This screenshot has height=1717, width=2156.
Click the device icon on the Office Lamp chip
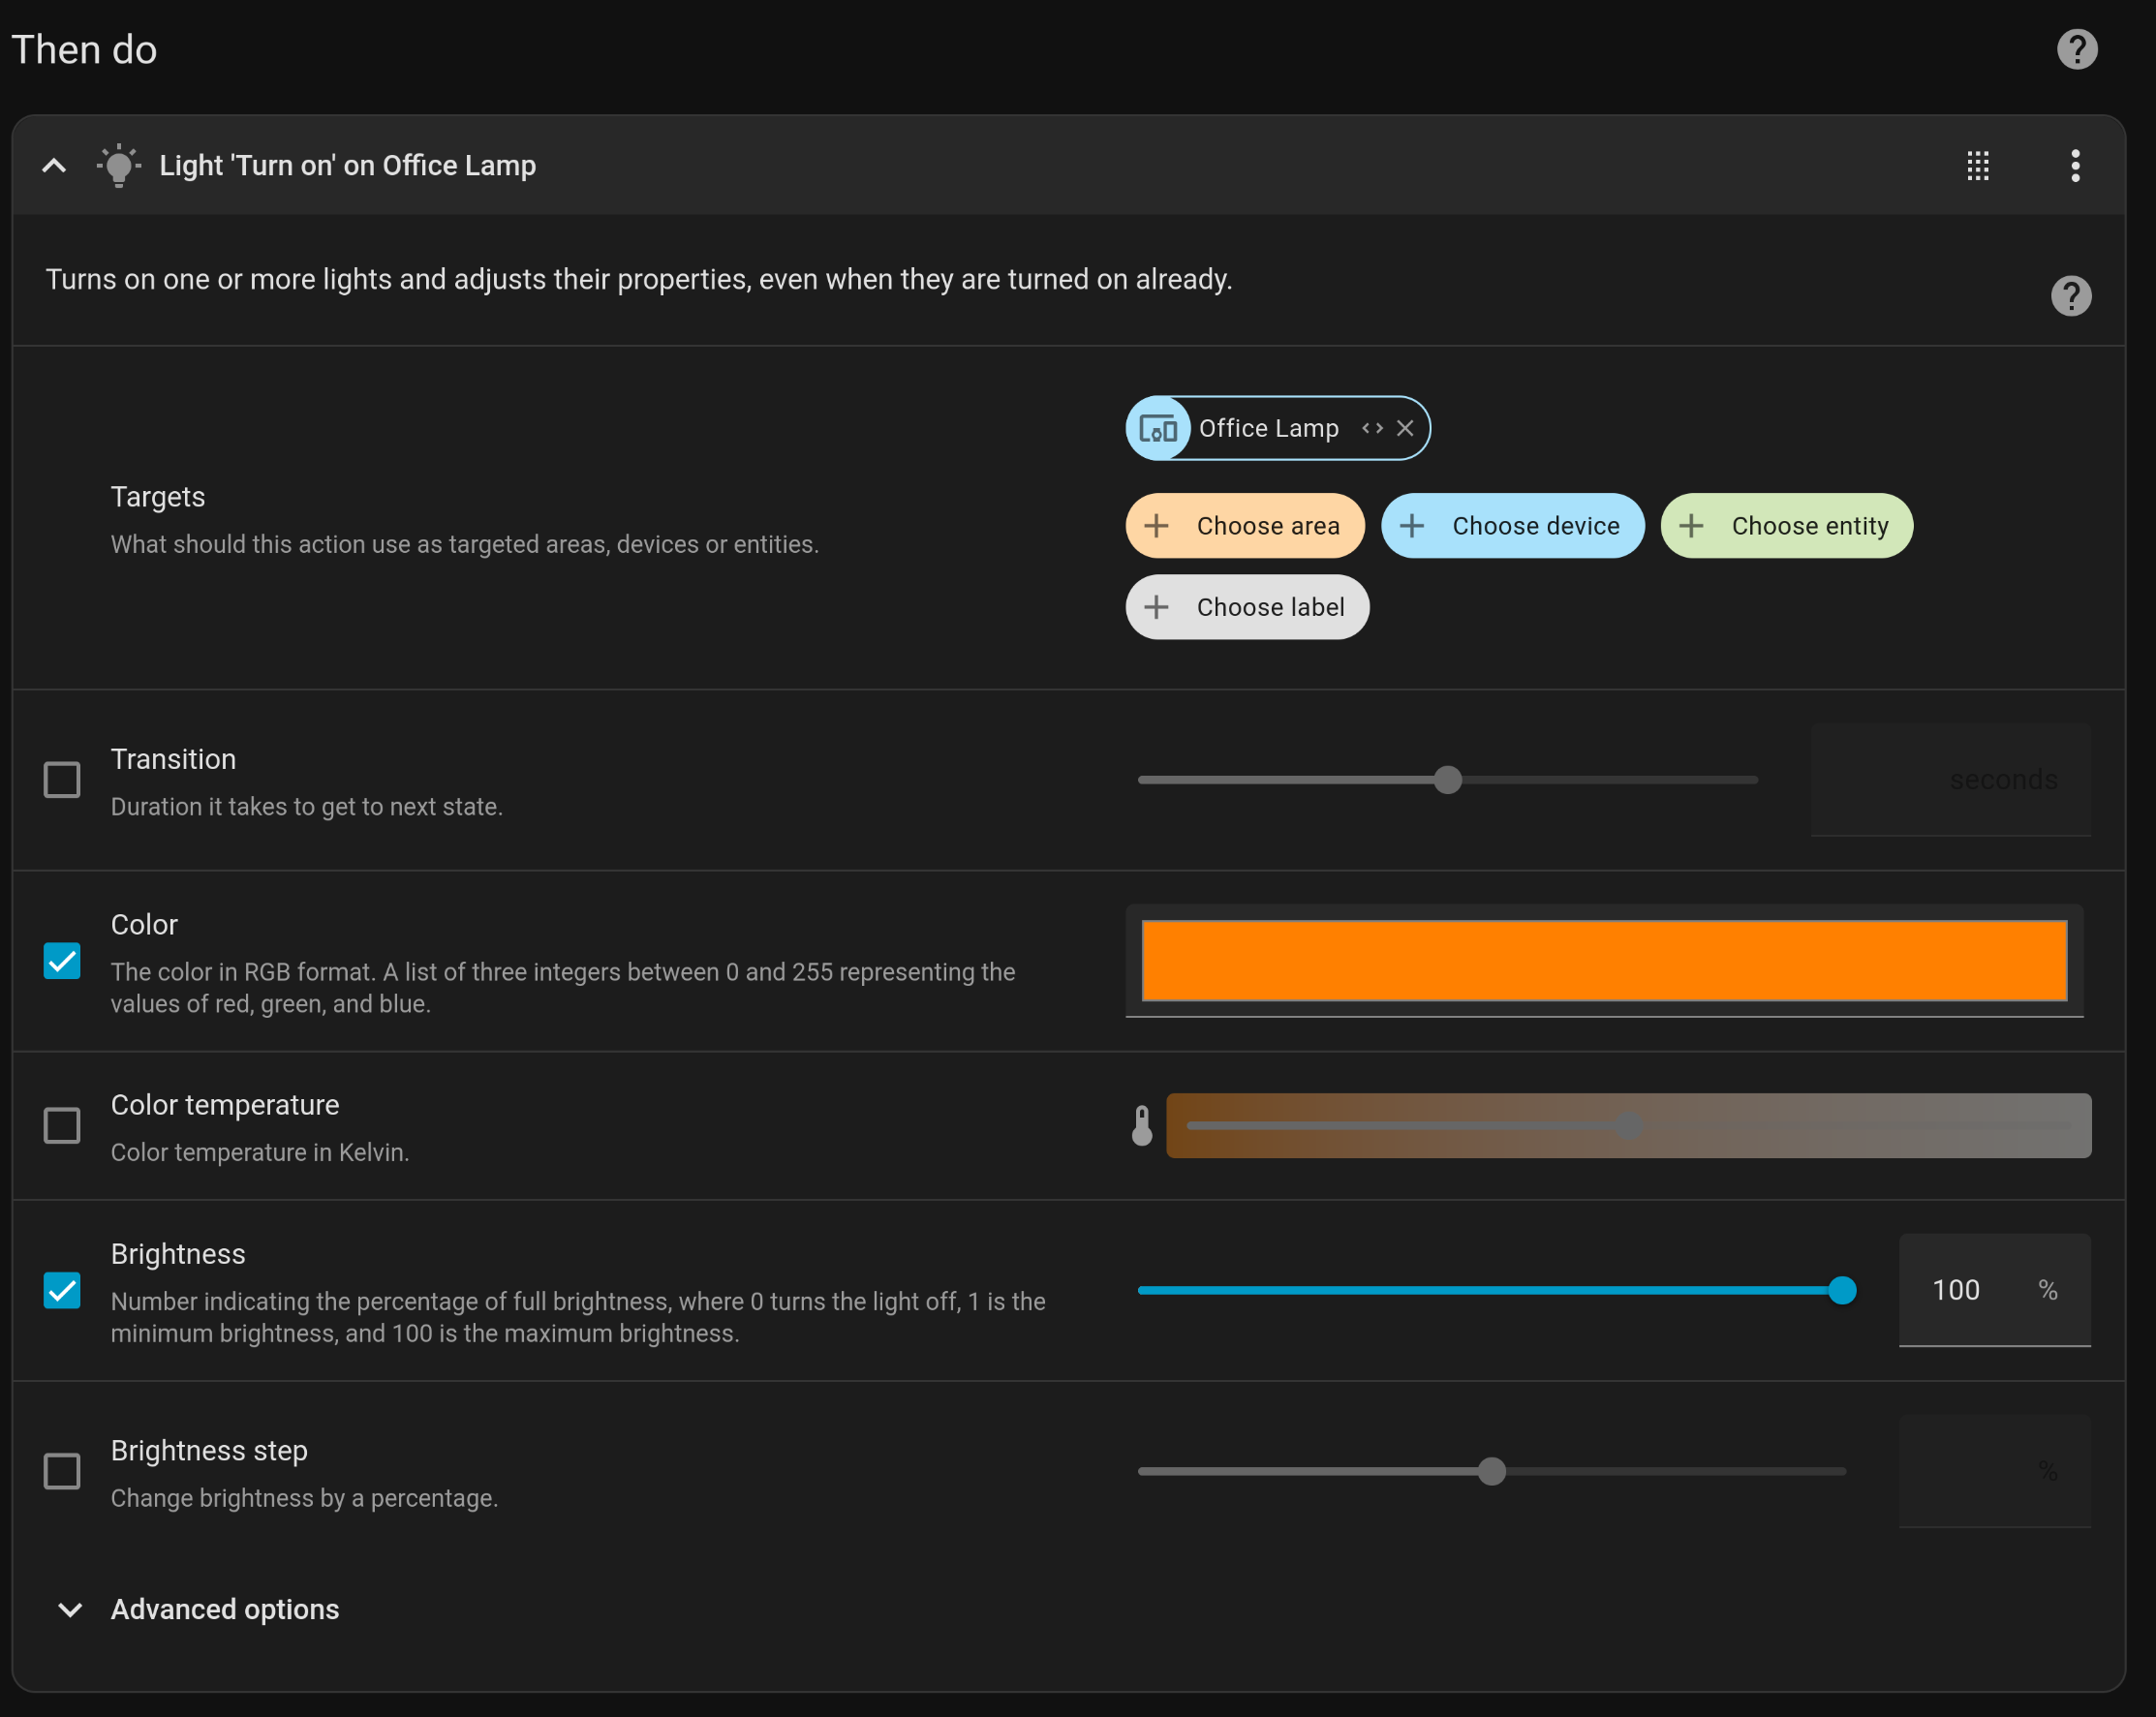(1158, 429)
